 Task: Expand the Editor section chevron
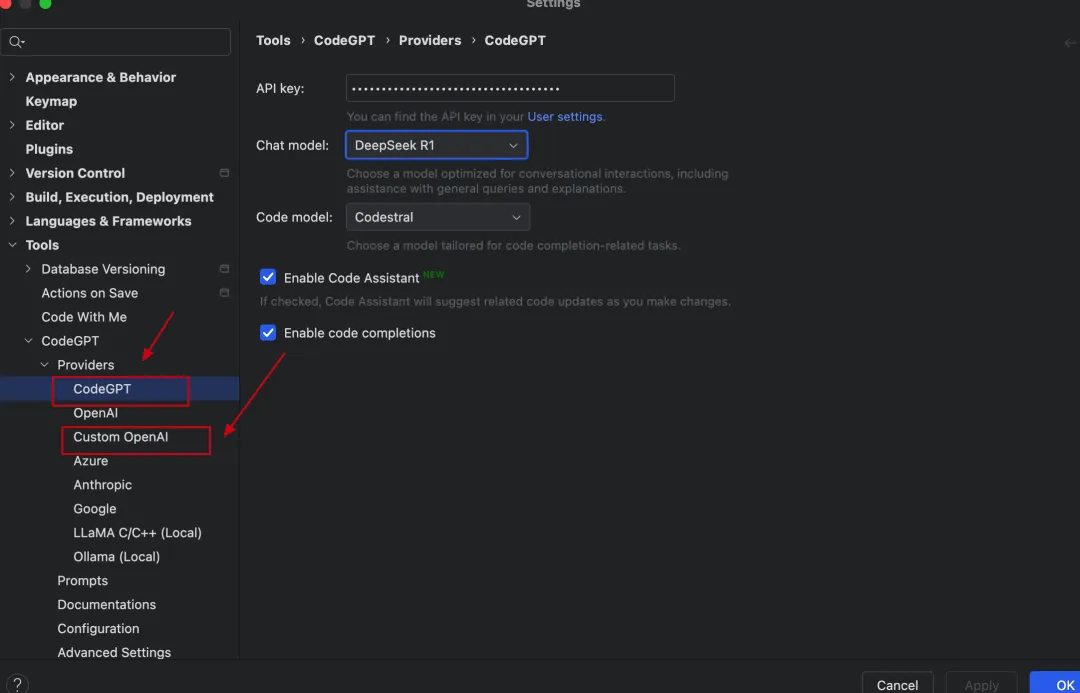click(12, 125)
